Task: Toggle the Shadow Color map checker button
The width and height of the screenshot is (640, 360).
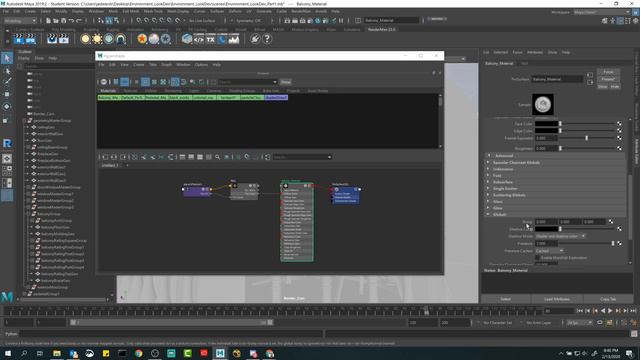Action: pos(619,229)
